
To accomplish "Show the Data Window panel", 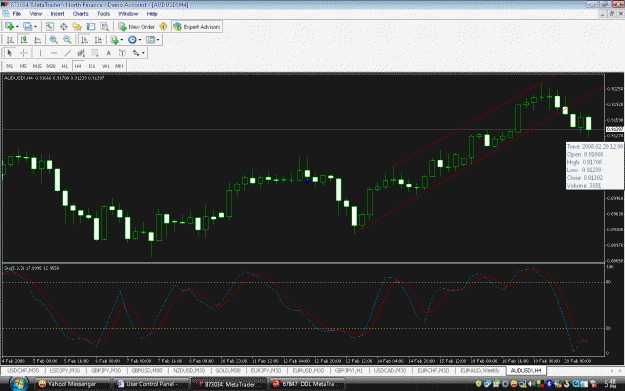I will click(x=63, y=27).
